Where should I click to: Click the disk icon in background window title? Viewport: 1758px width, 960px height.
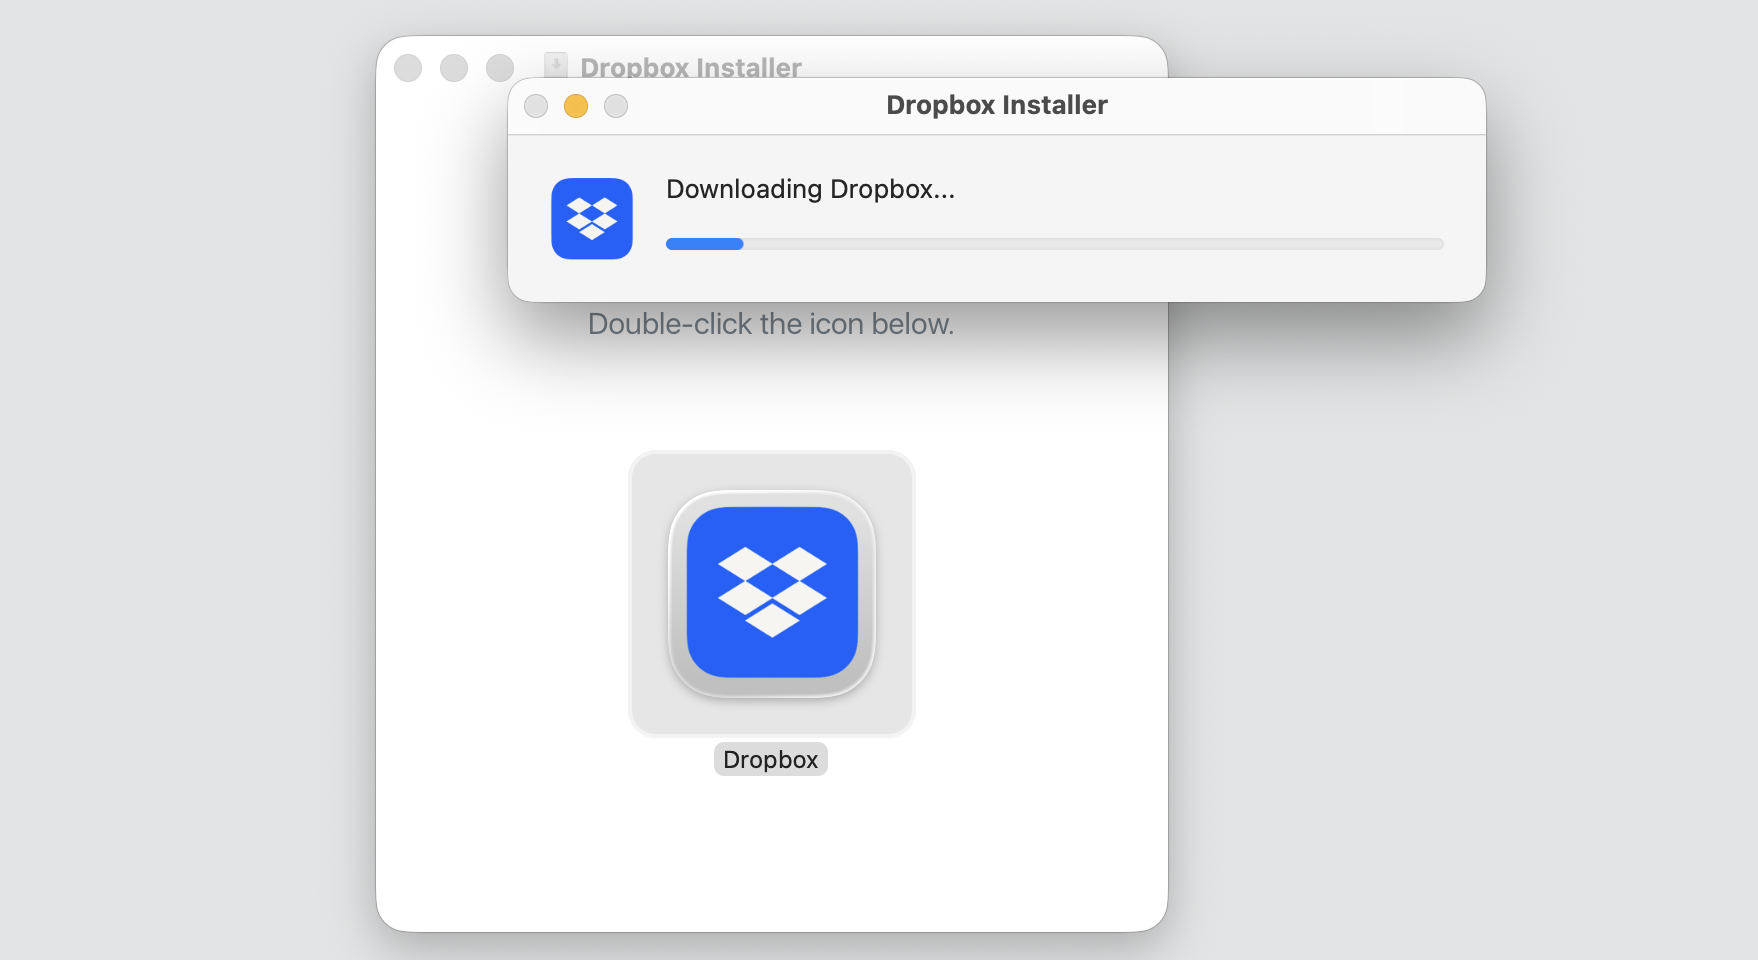click(556, 65)
